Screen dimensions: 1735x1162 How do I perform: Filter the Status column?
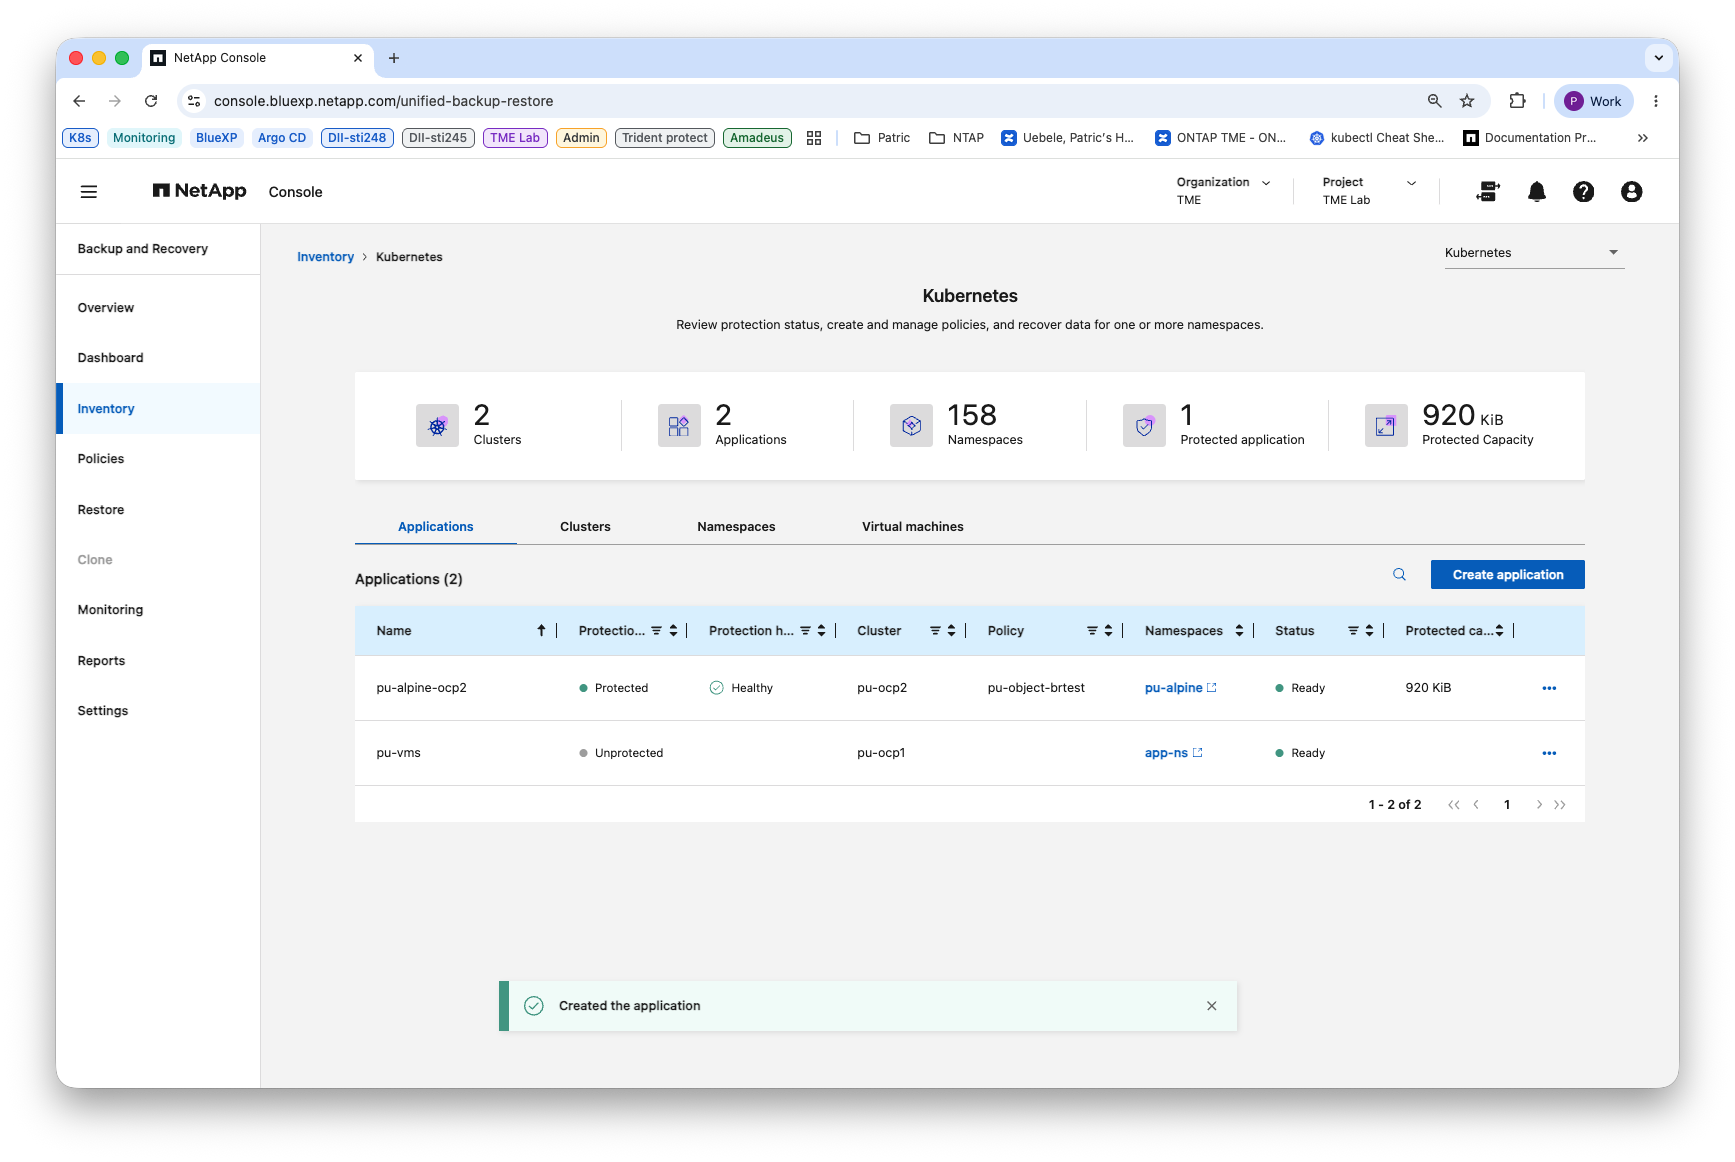(x=1353, y=631)
